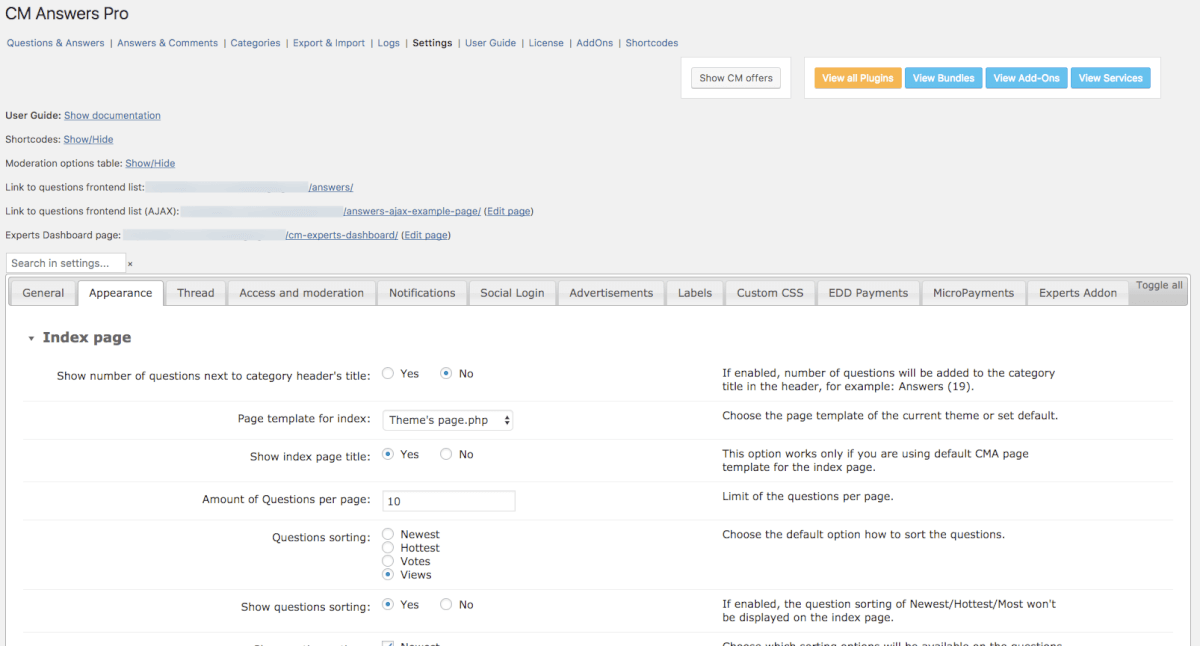The width and height of the screenshot is (1200, 646).
Task: Choose Newest for Questions sorting
Action: (388, 535)
